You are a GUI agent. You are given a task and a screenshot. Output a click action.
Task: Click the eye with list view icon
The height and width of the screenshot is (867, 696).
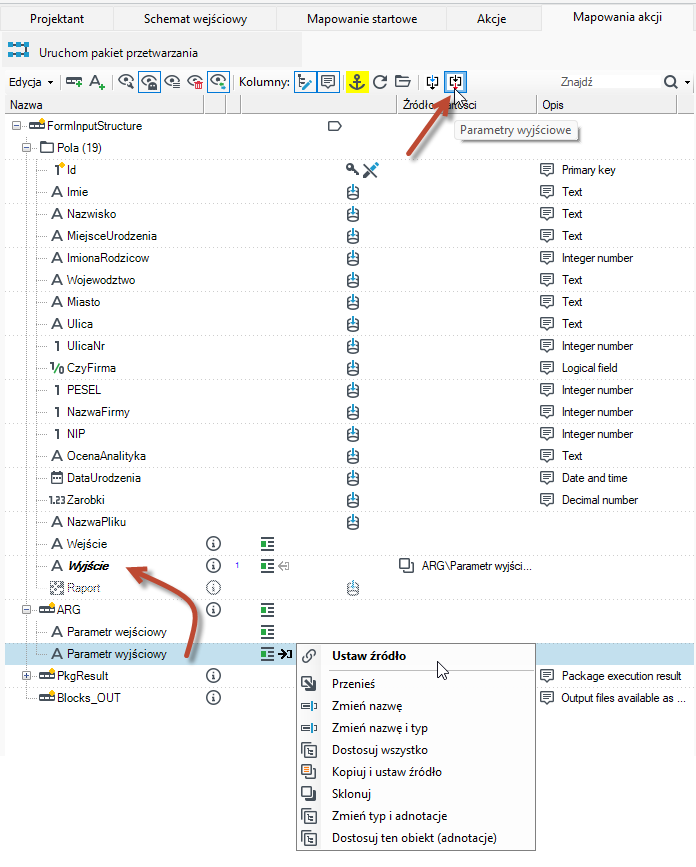click(172, 82)
